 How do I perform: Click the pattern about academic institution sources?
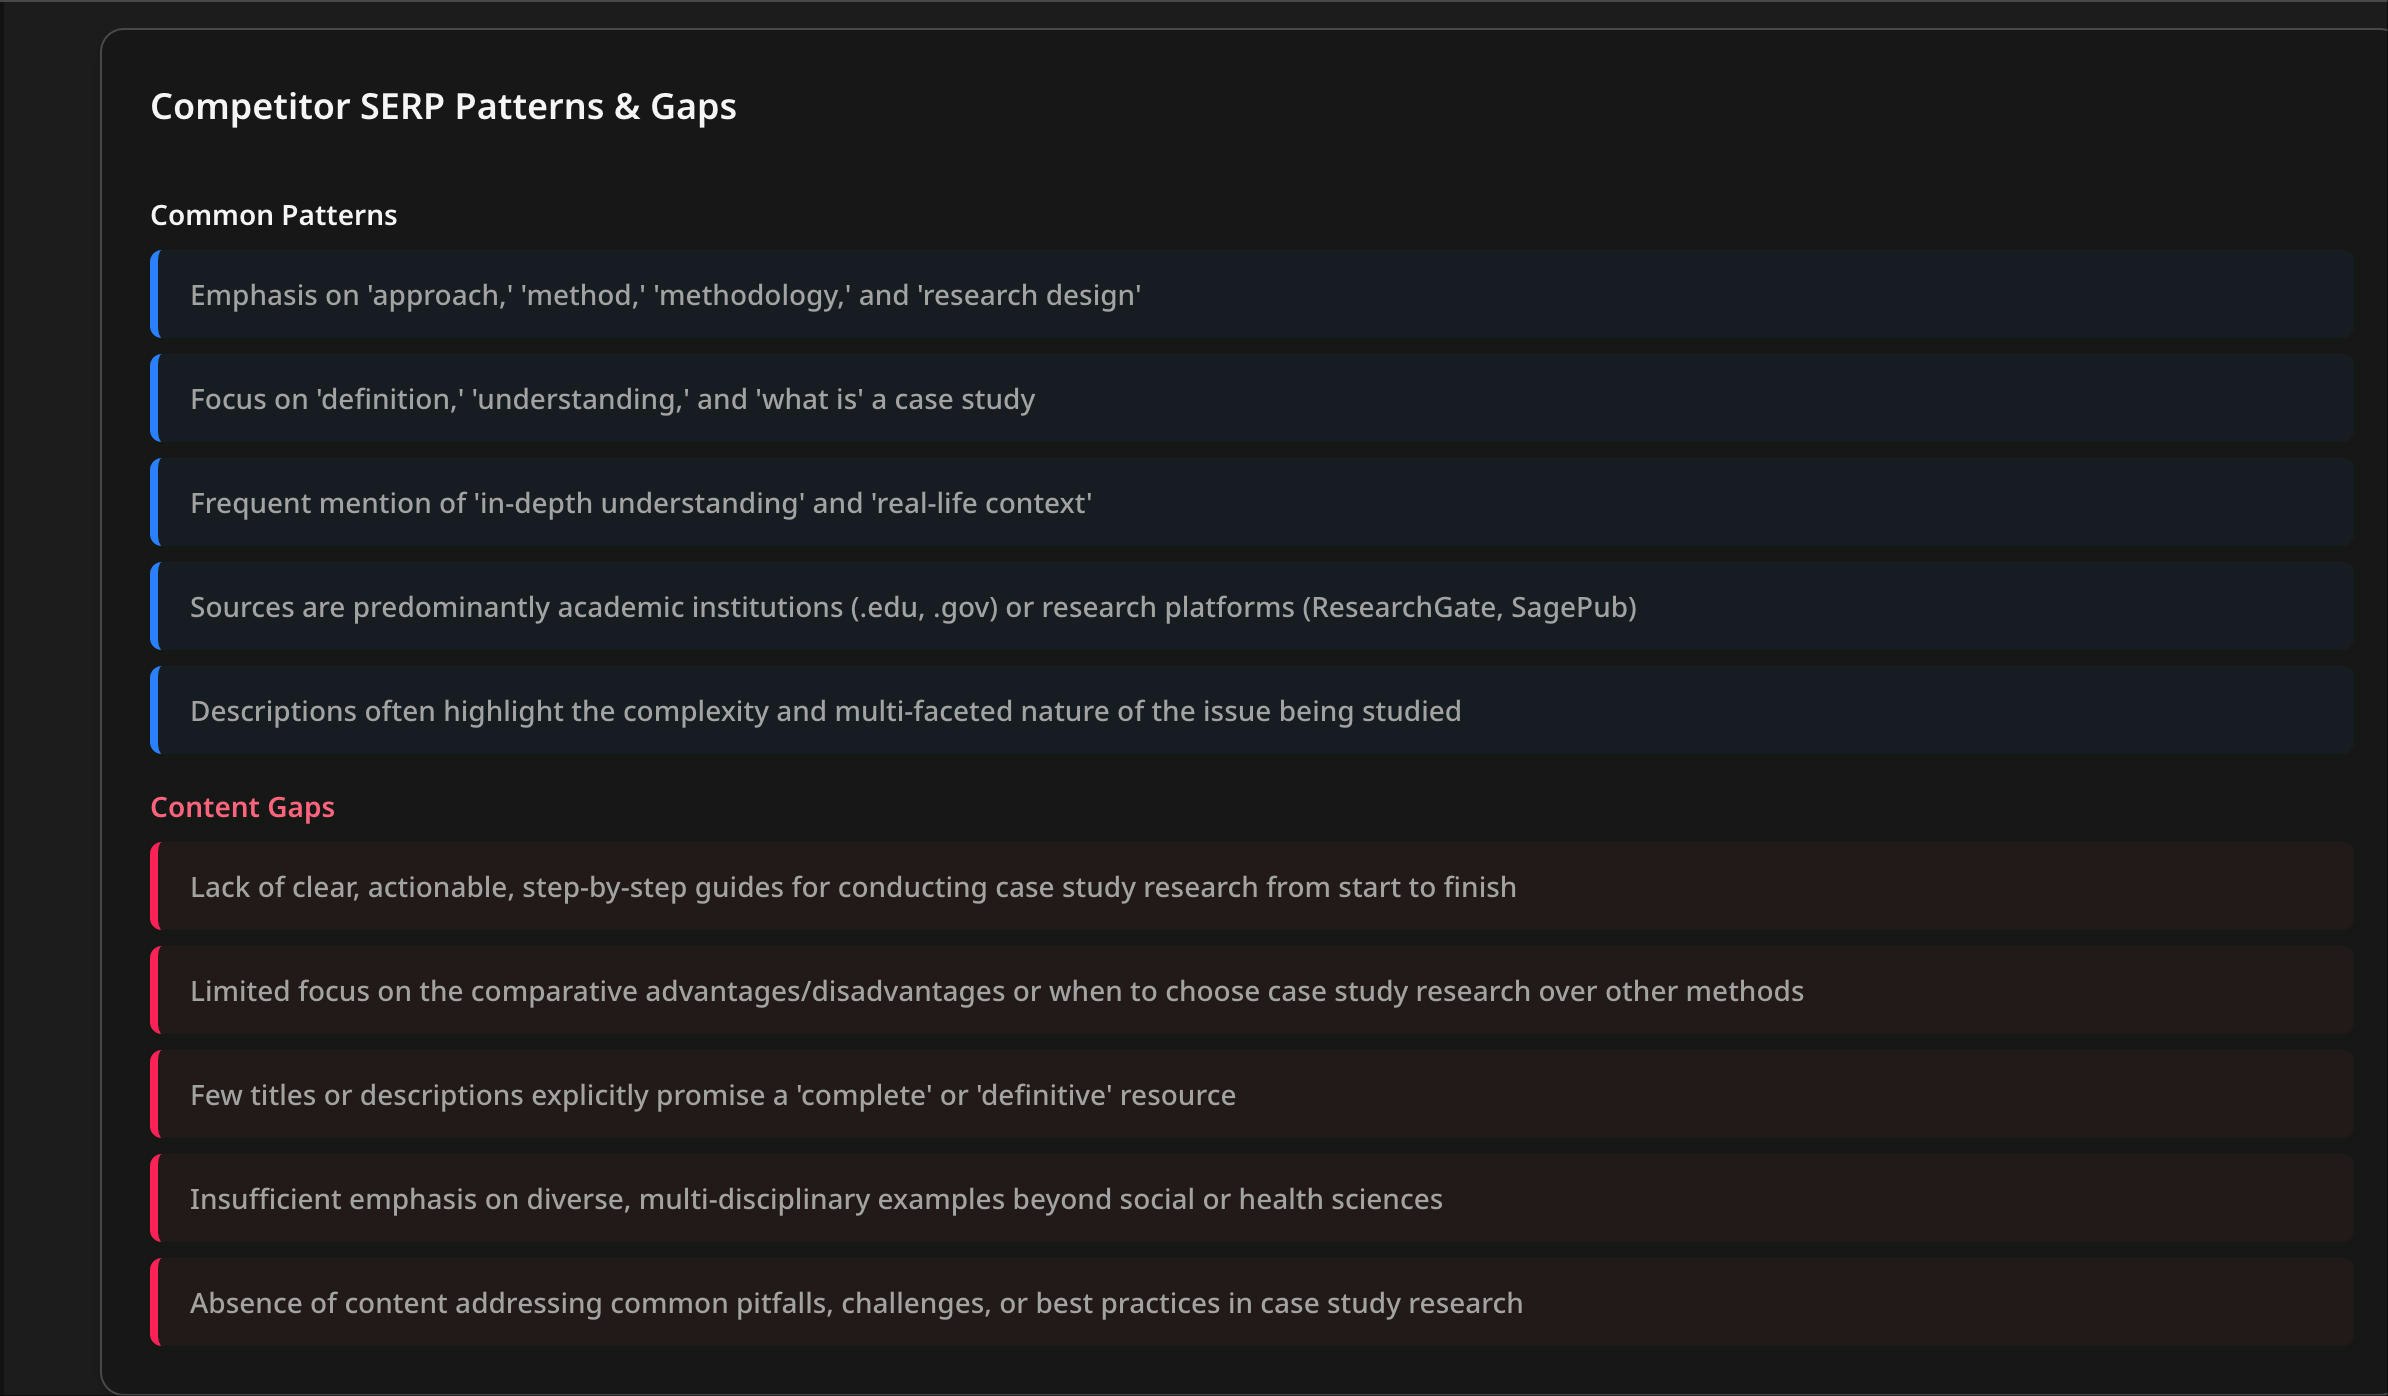point(913,606)
